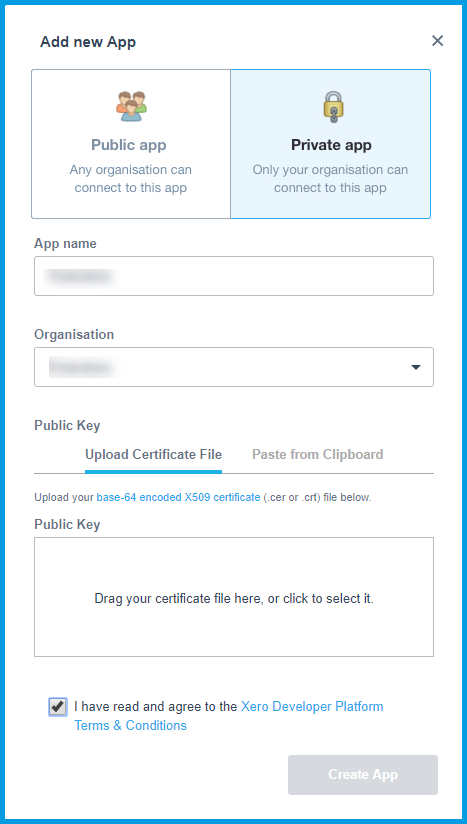Click the padlock icon for Private app
Screen dimensions: 467x824
click(333, 107)
